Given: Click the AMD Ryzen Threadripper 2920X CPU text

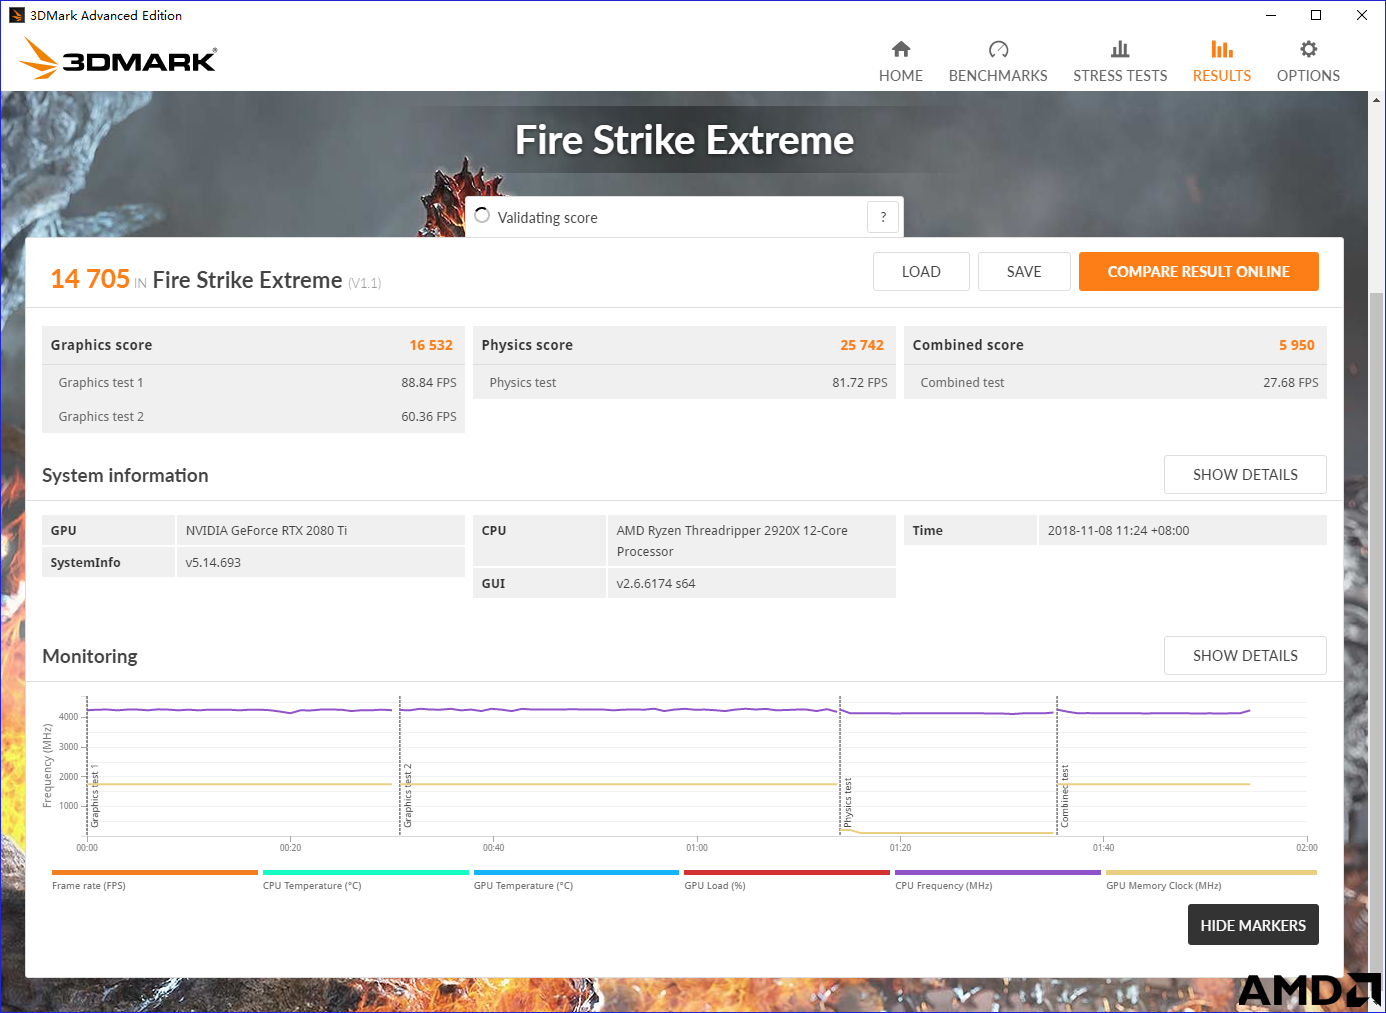Looking at the screenshot, I should [x=732, y=541].
